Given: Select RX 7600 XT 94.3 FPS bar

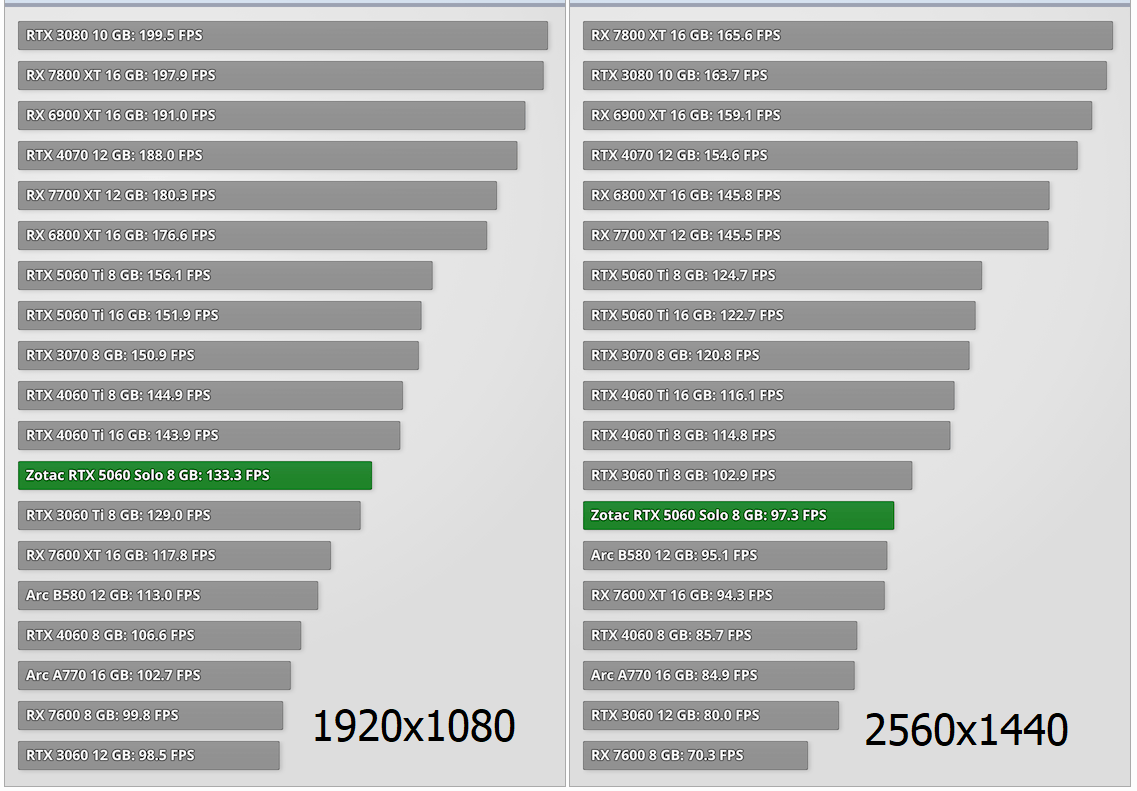Looking at the screenshot, I should 734,595.
